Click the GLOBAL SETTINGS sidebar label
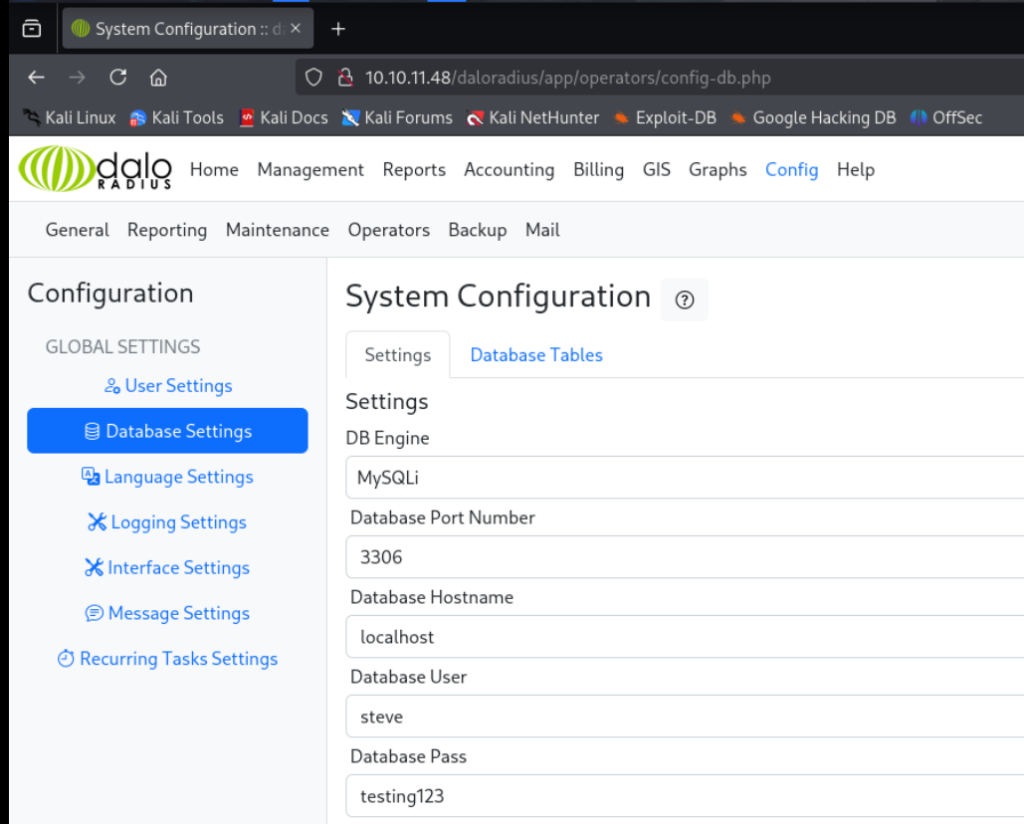The height and width of the screenshot is (824, 1024). point(123,347)
